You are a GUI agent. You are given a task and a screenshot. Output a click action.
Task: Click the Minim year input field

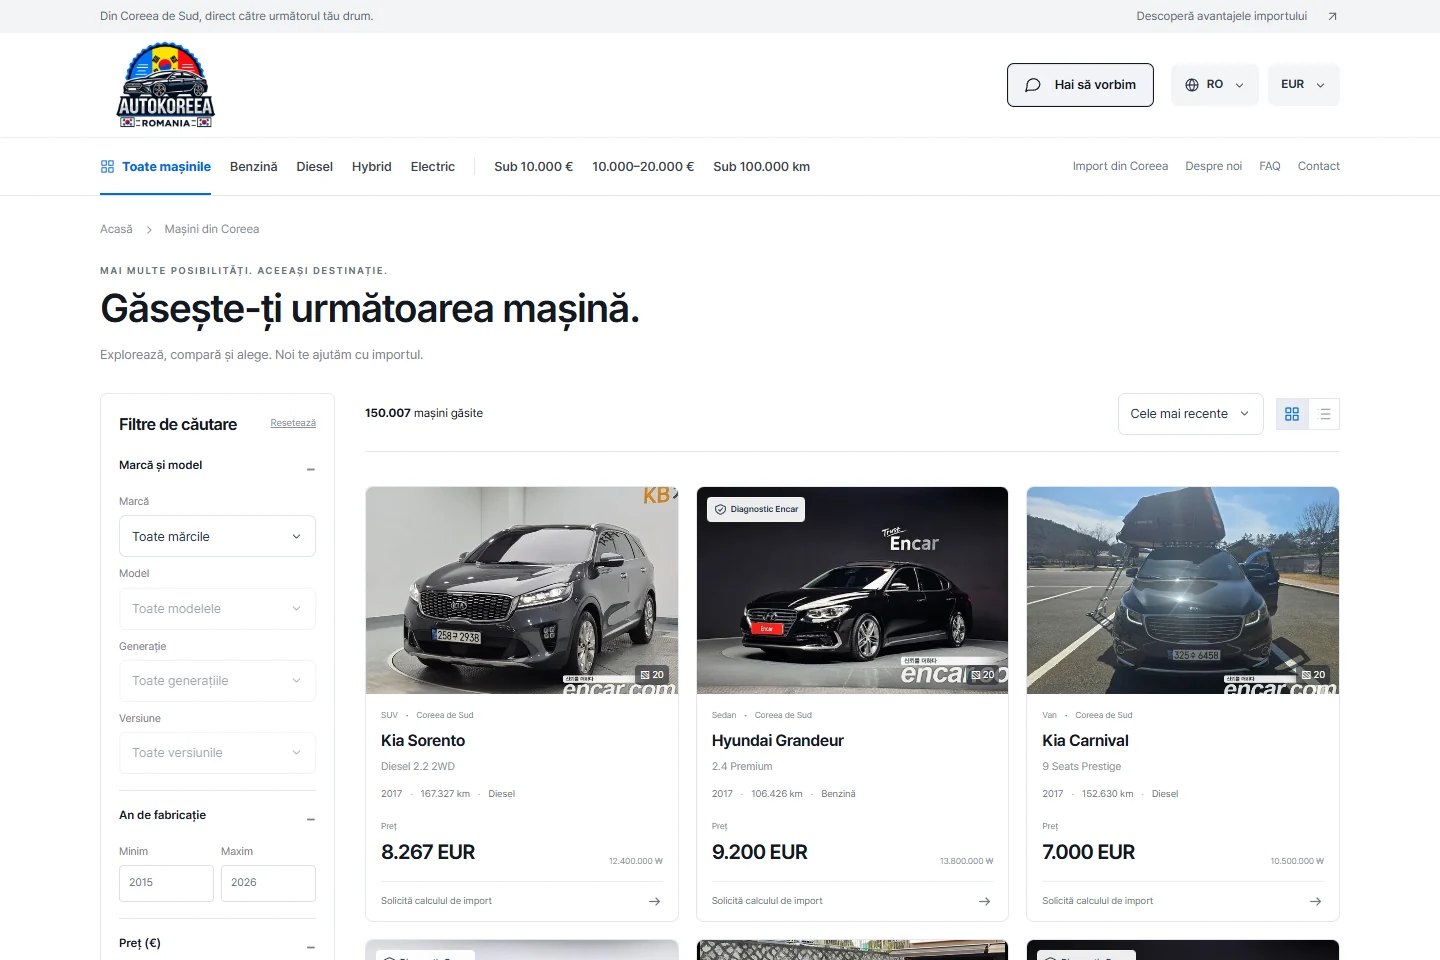point(166,883)
